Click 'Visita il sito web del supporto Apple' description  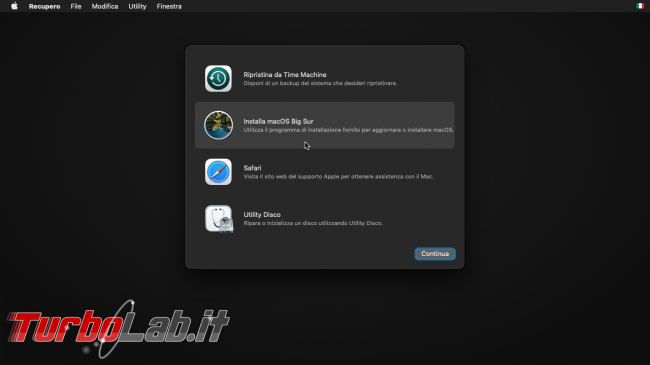point(338,177)
